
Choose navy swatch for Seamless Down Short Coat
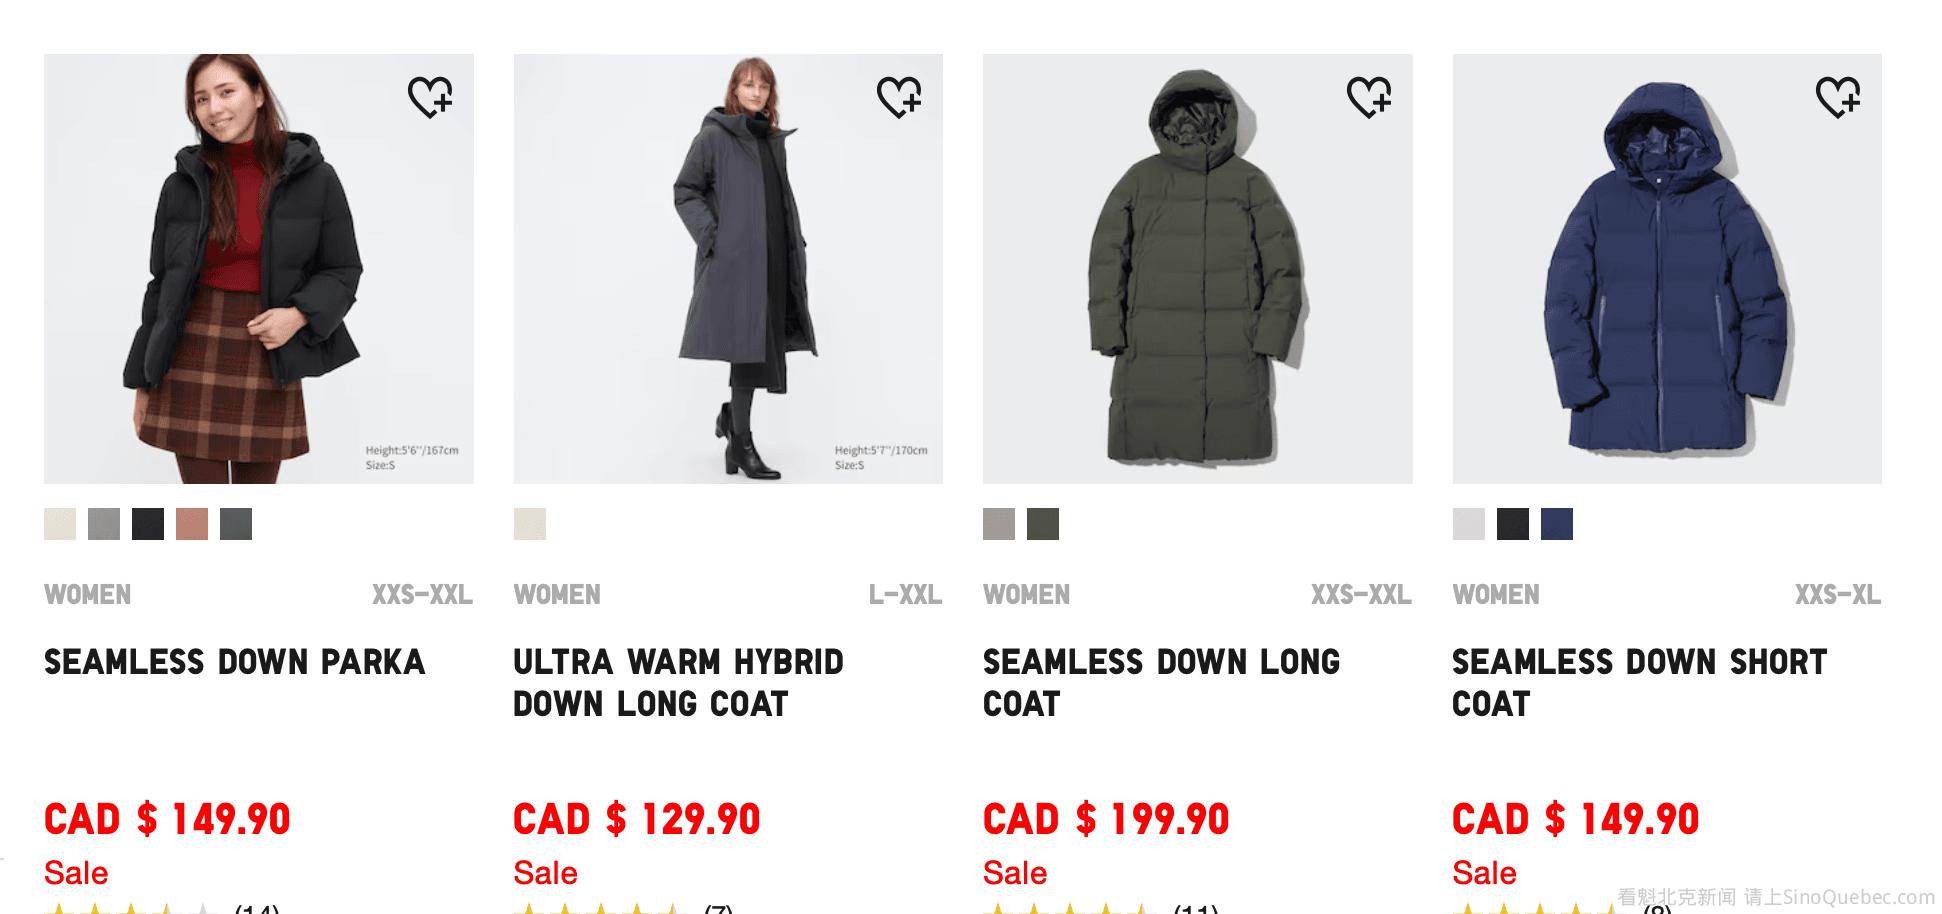[1557, 524]
